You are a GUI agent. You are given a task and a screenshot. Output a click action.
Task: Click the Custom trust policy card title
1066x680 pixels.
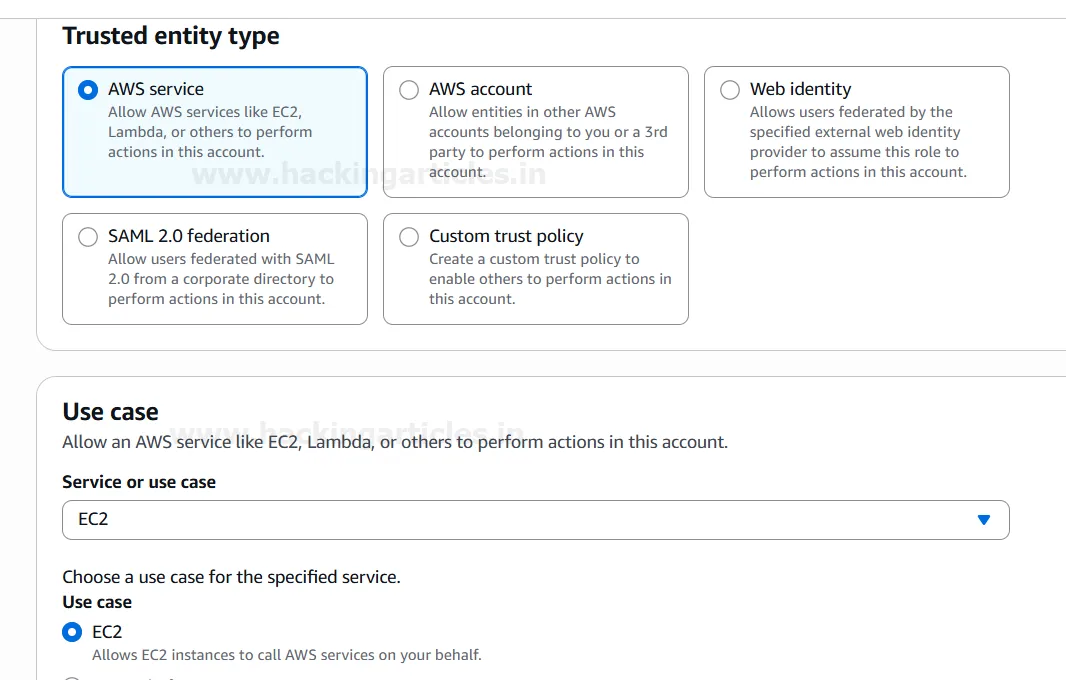point(506,236)
